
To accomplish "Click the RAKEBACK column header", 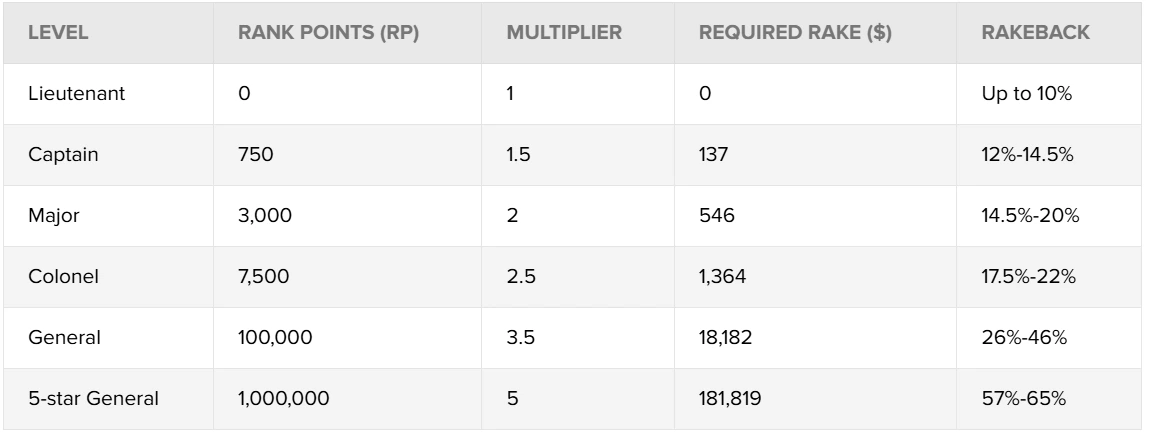I will tap(1036, 33).
